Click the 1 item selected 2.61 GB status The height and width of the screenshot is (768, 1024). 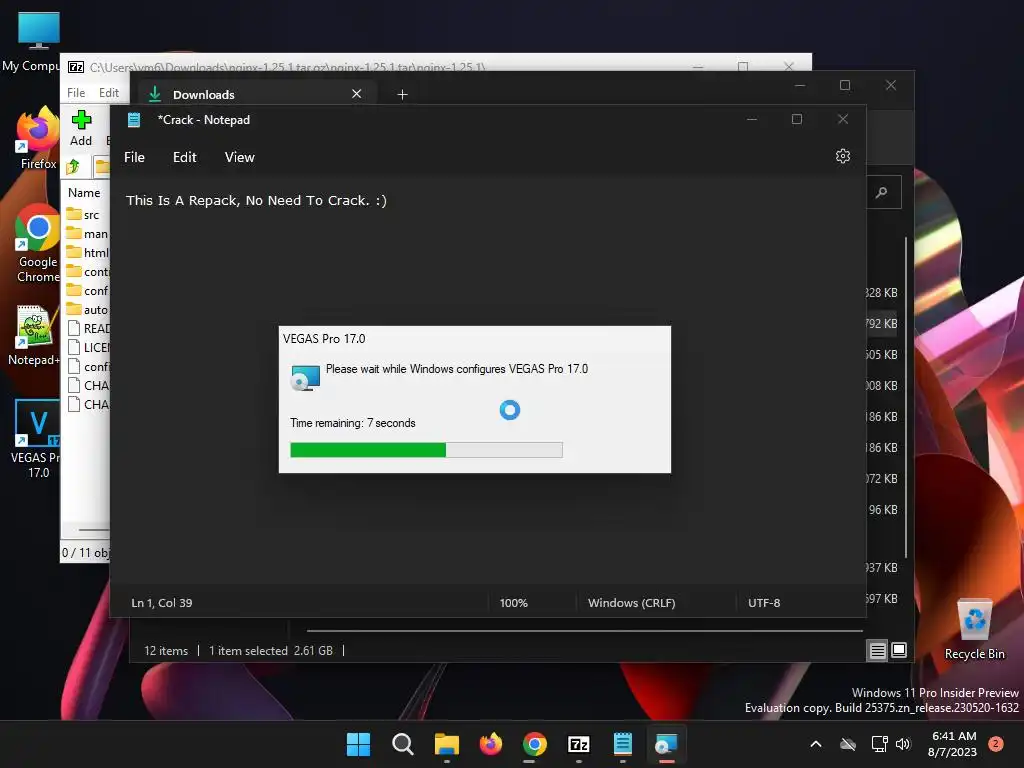pos(270,651)
